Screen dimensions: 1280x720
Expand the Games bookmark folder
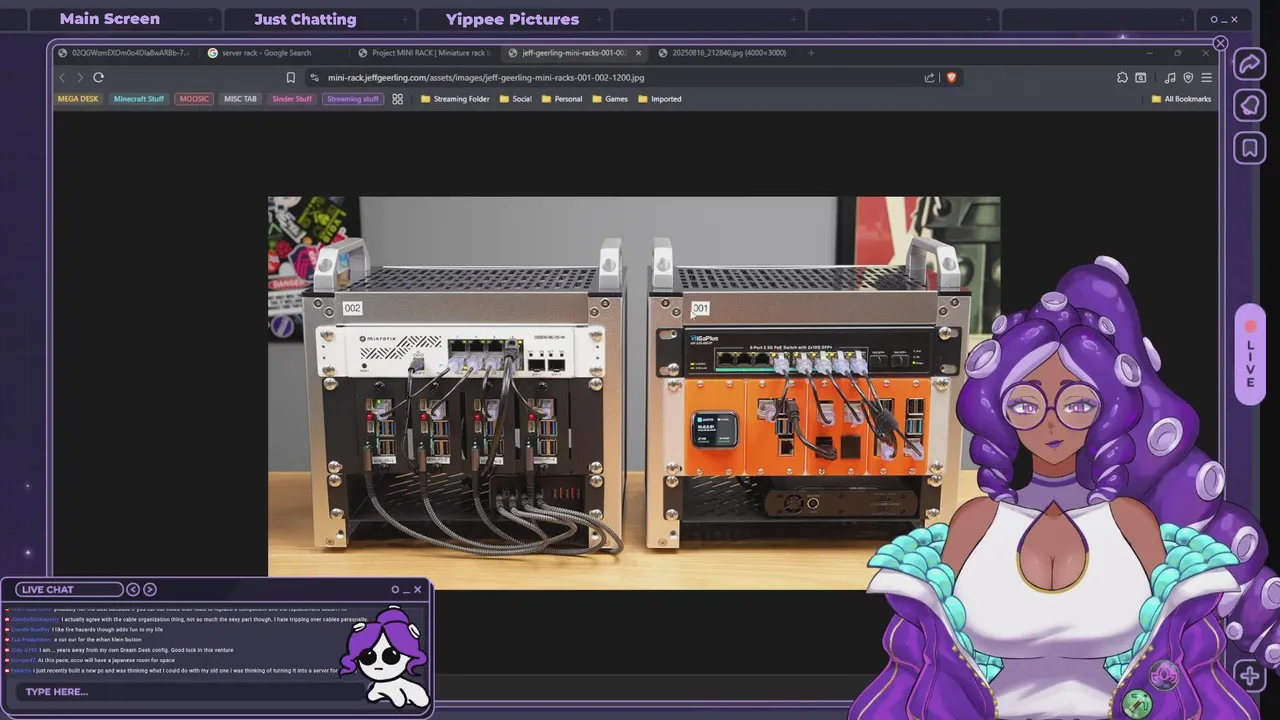point(610,99)
